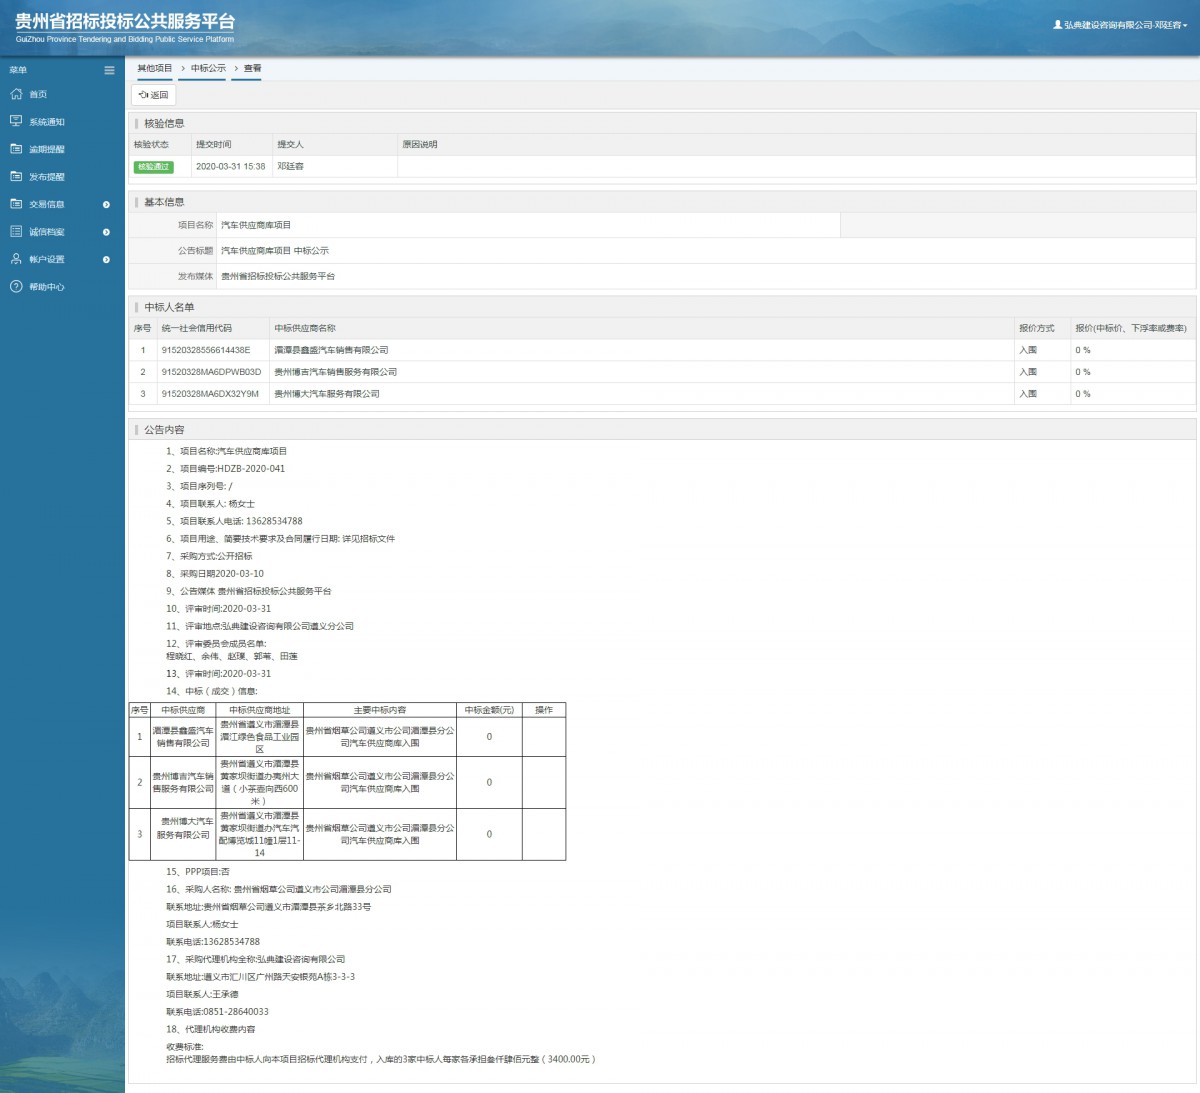Click the 操作 header in the bid table
Screen dimensions: 1200x1093
tap(544, 710)
